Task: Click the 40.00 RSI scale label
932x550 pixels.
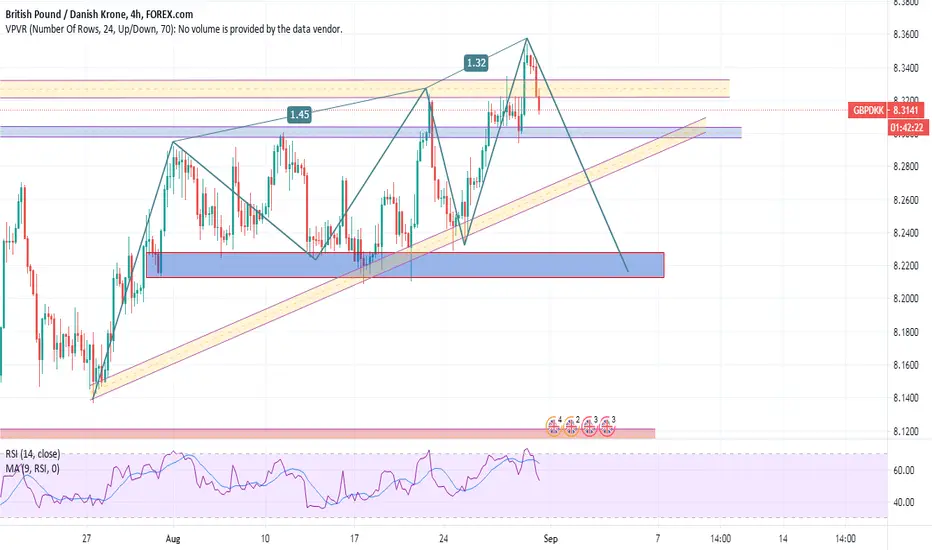Action: [903, 502]
